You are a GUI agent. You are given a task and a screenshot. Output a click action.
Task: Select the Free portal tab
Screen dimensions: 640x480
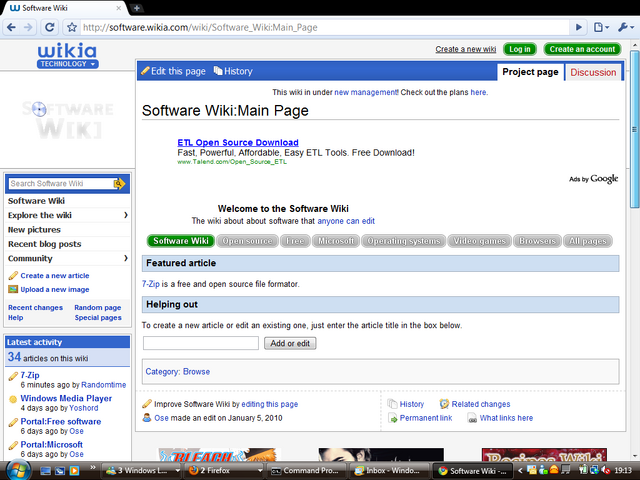(x=295, y=241)
